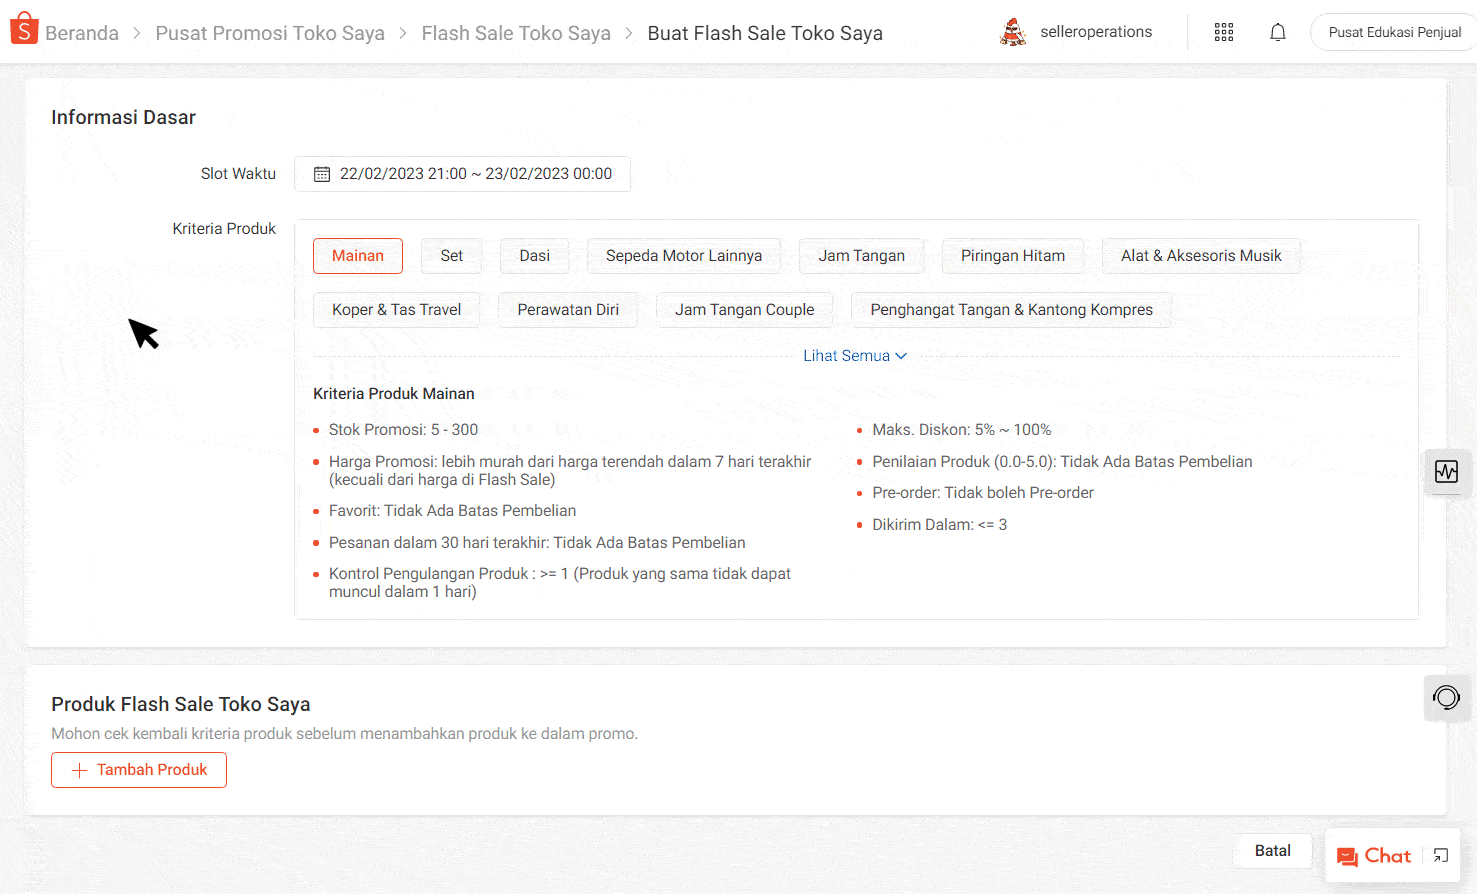Select the Perawatan Diri category

coord(568,309)
